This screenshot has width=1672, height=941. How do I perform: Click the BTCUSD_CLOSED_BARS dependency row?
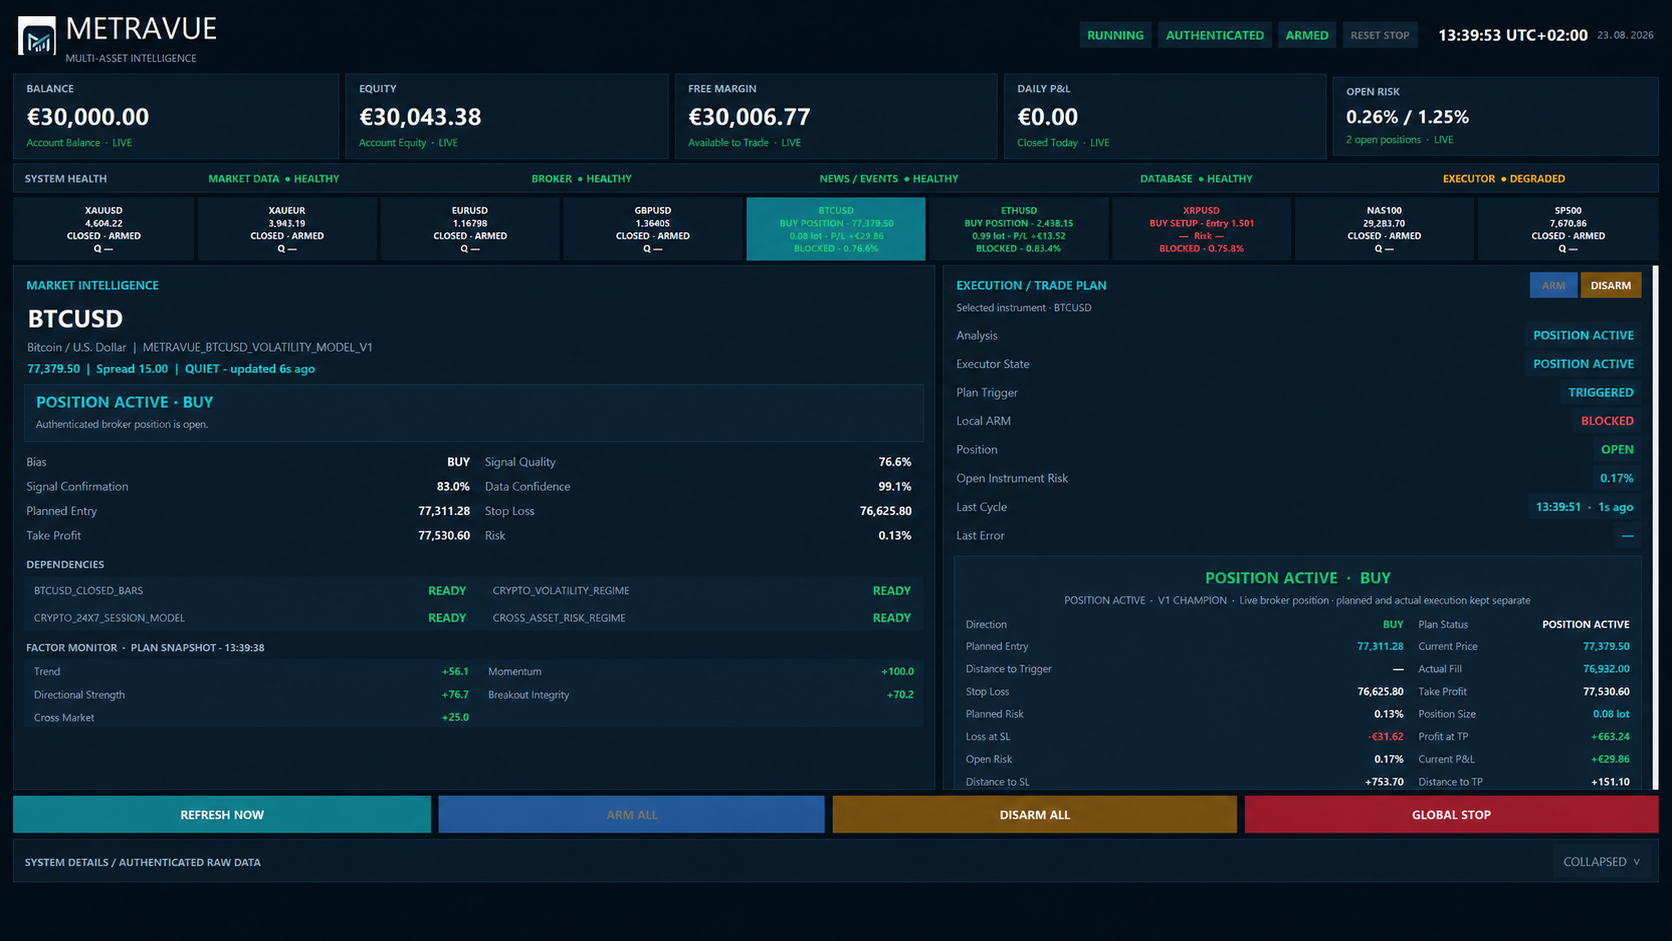click(x=250, y=591)
